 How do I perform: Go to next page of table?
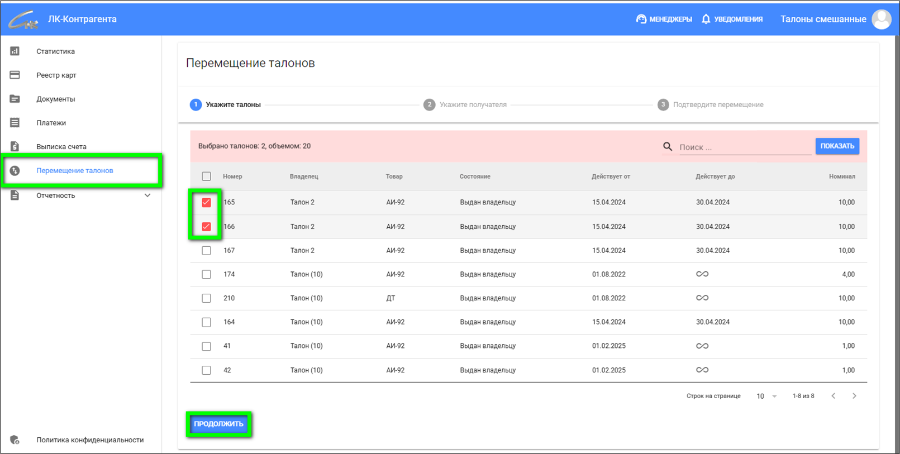coord(854,396)
